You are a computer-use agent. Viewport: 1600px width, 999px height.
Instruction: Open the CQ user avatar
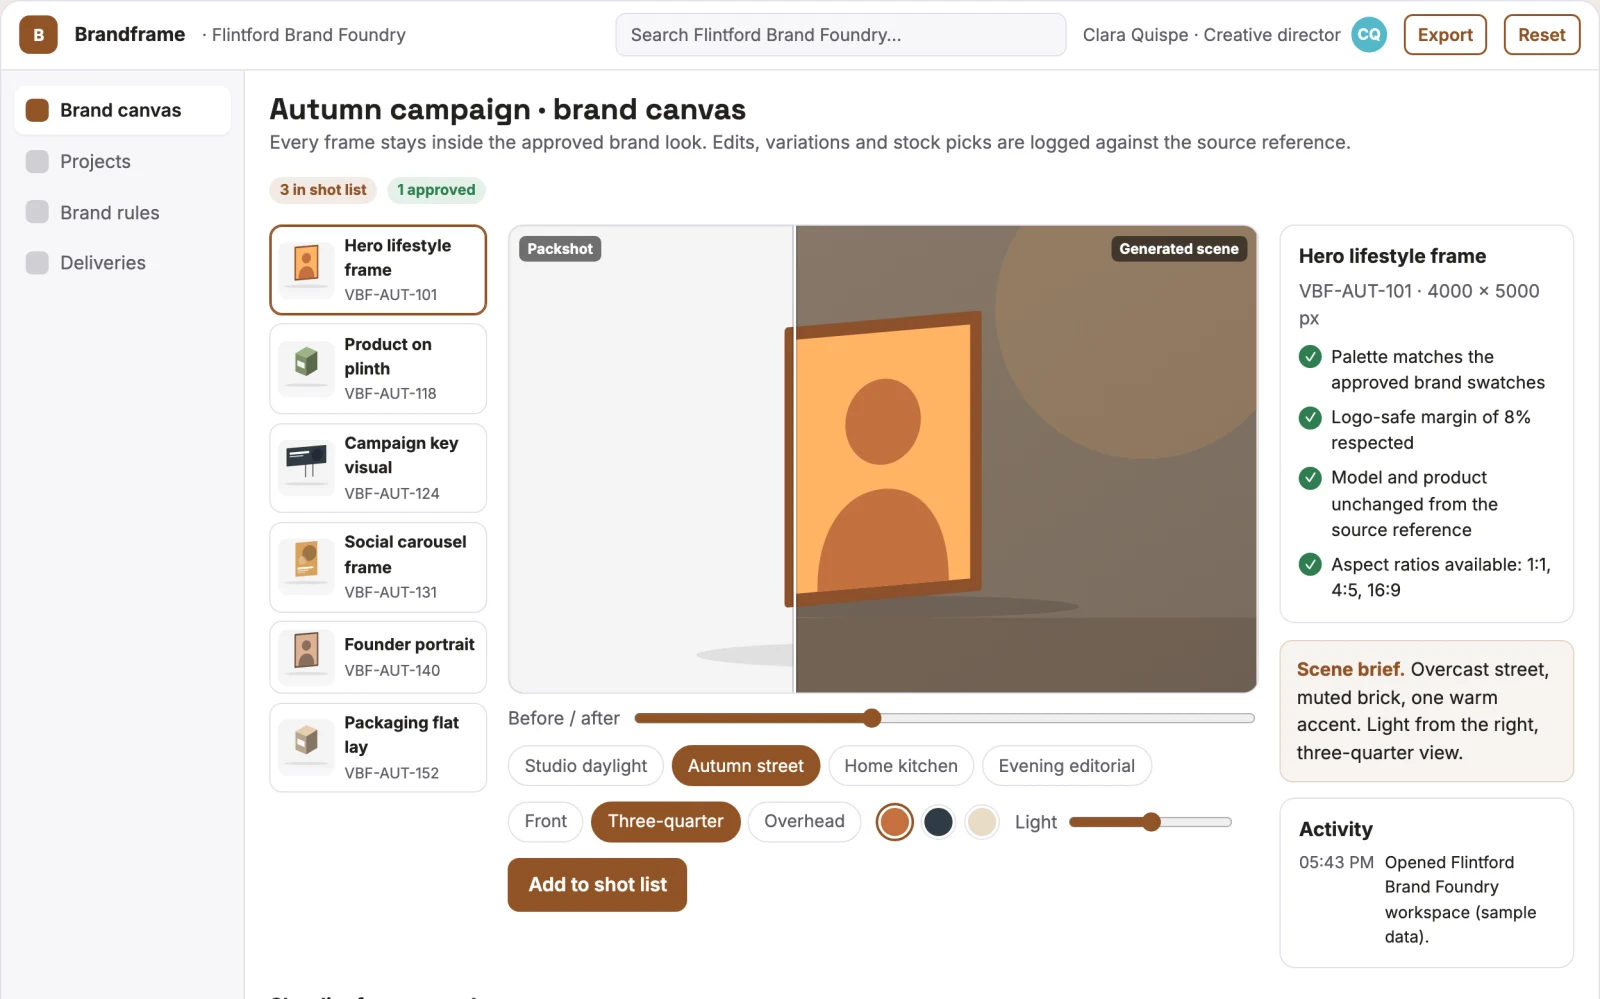click(x=1369, y=35)
